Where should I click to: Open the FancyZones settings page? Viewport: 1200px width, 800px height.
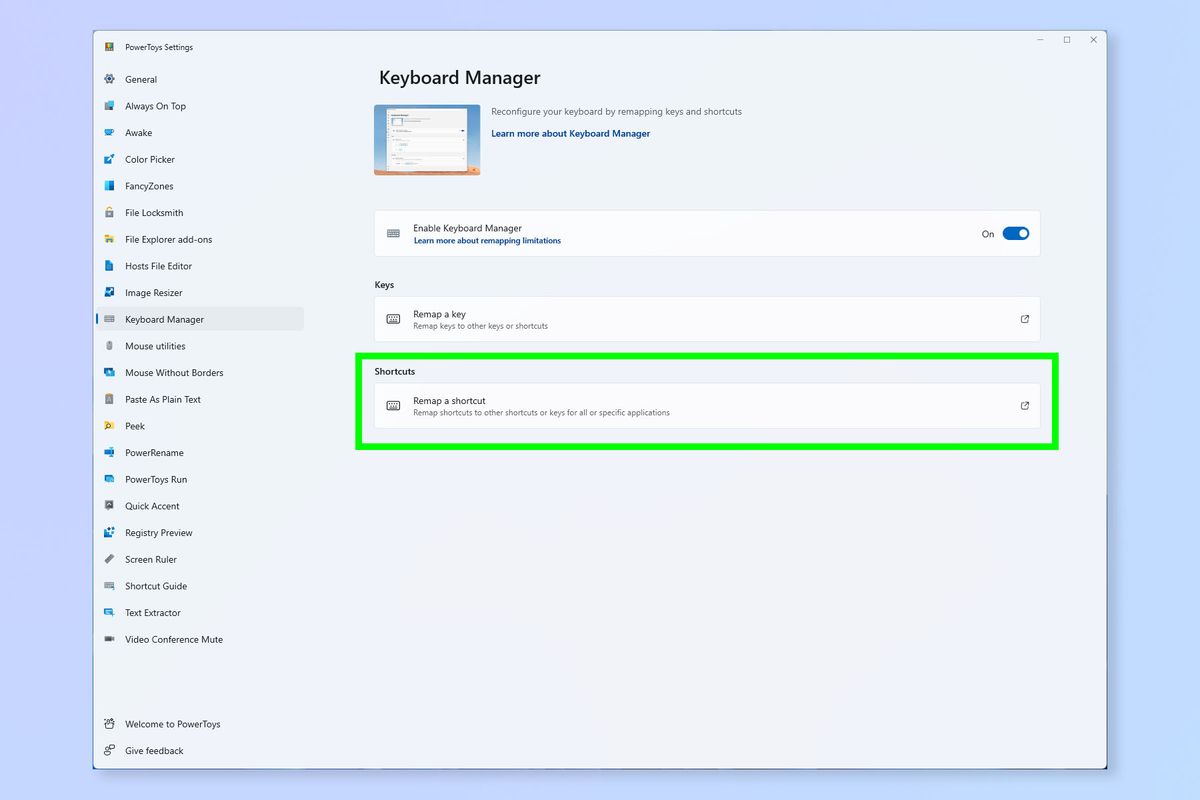point(146,186)
